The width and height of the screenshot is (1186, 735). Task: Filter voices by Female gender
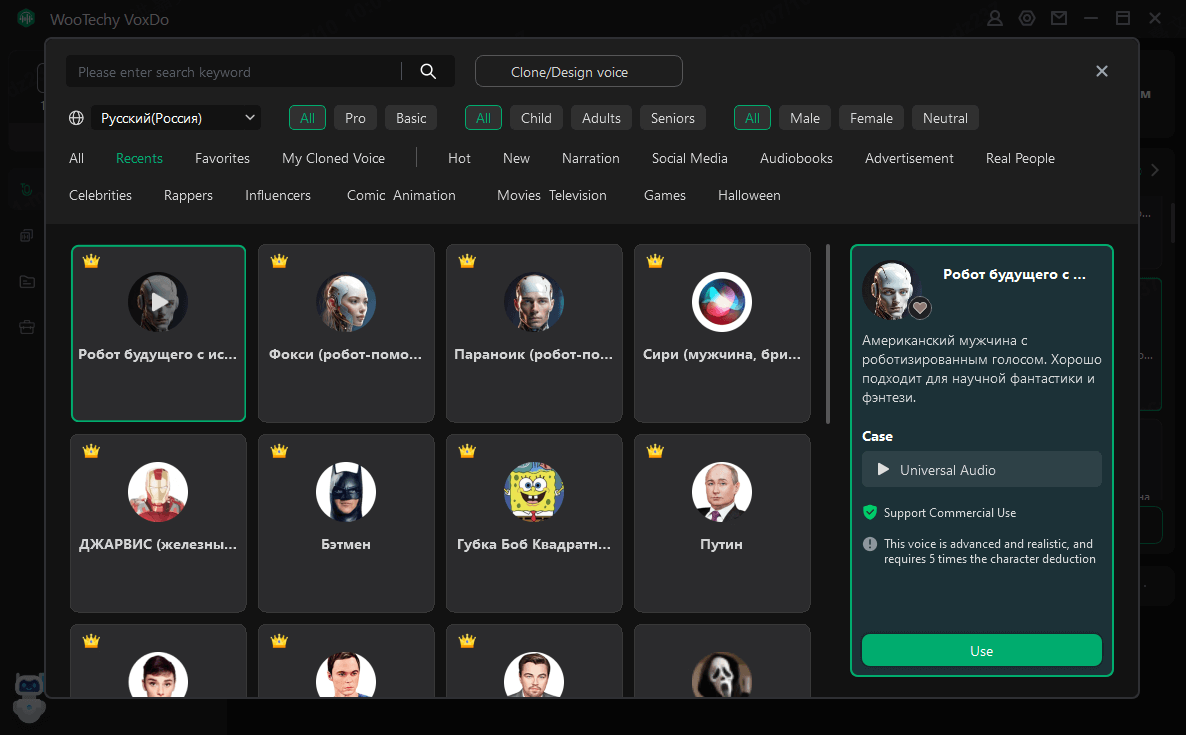[x=871, y=118]
